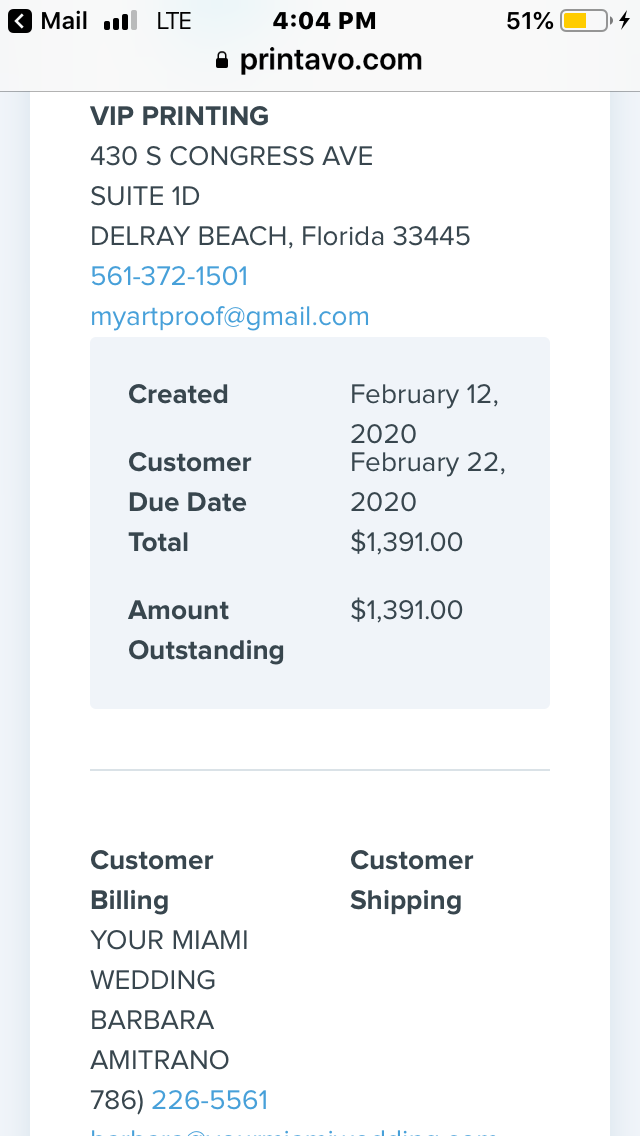Tap the Created date February 12, 2020
The image size is (640, 1136).
tap(425, 414)
